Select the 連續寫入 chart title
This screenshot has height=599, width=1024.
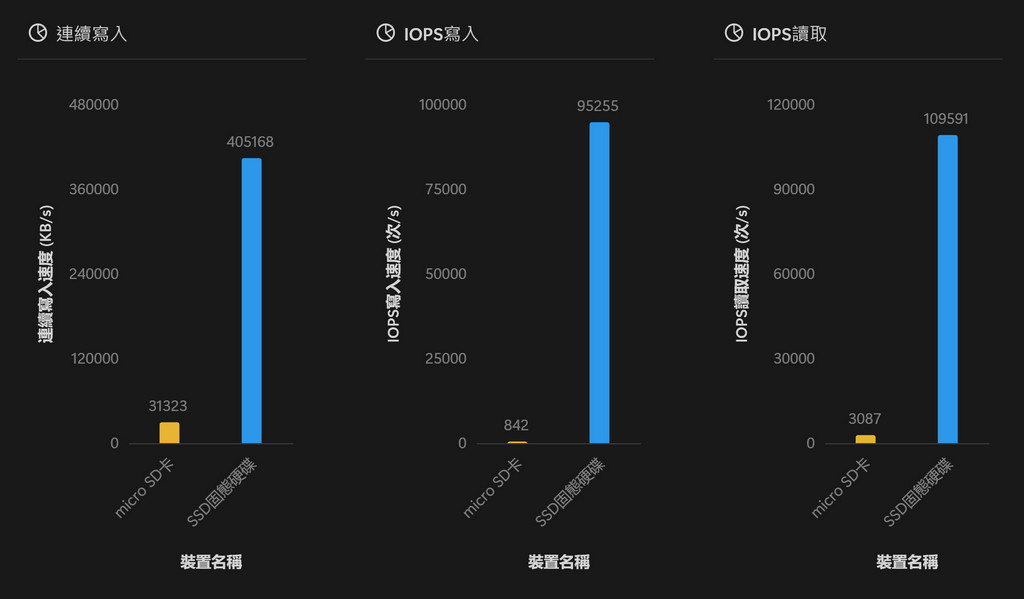click(92, 34)
